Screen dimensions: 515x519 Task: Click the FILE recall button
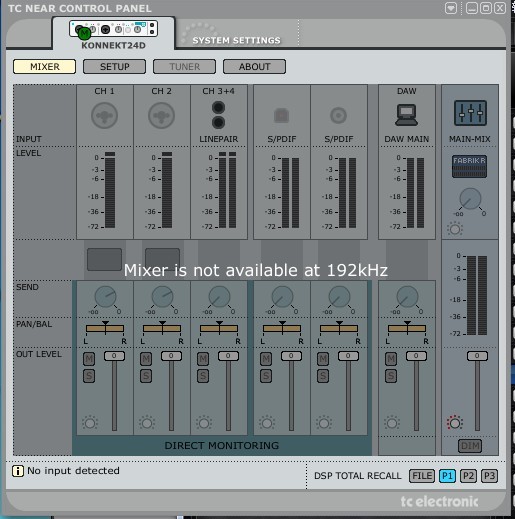[x=422, y=476]
